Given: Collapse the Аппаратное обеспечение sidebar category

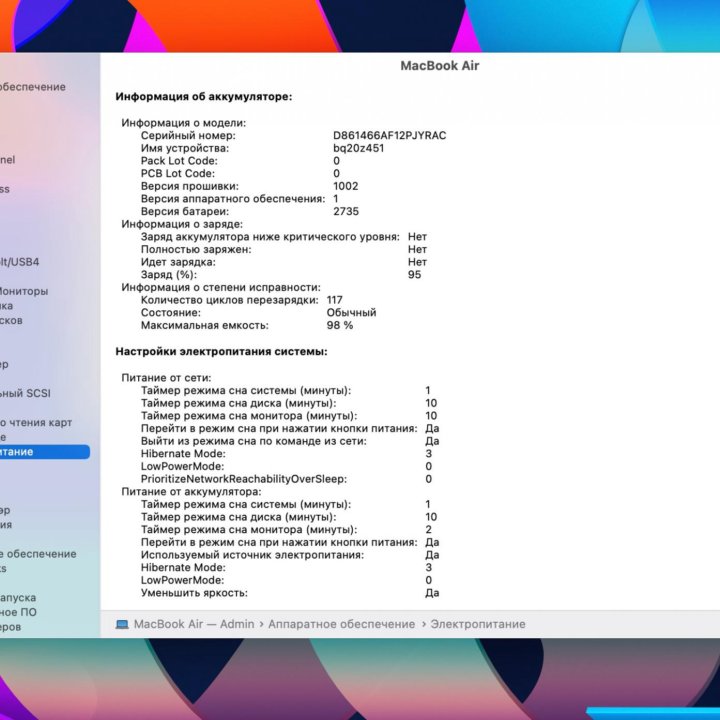Looking at the screenshot, I should (35, 87).
